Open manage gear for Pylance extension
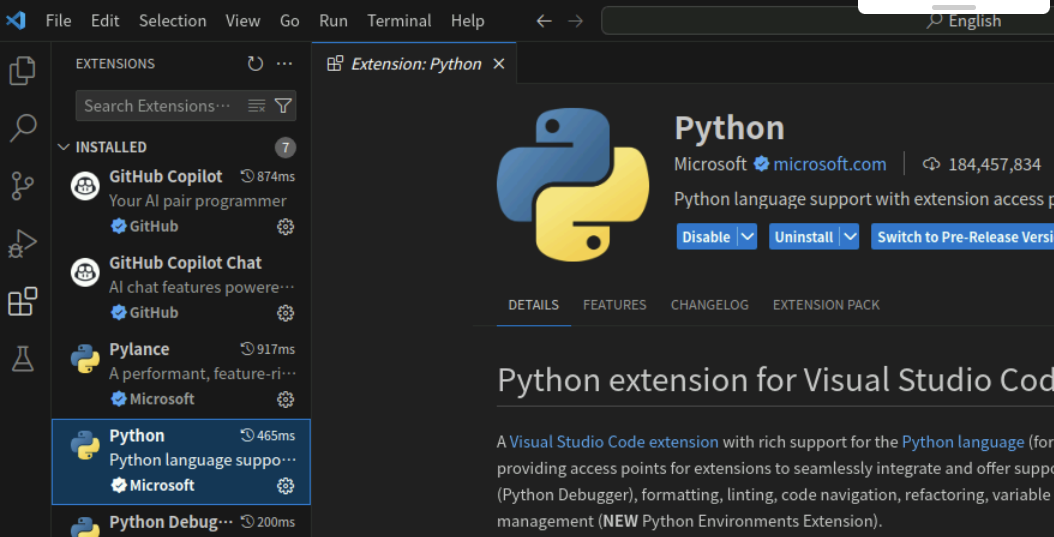The image size is (1054, 537). click(x=285, y=399)
